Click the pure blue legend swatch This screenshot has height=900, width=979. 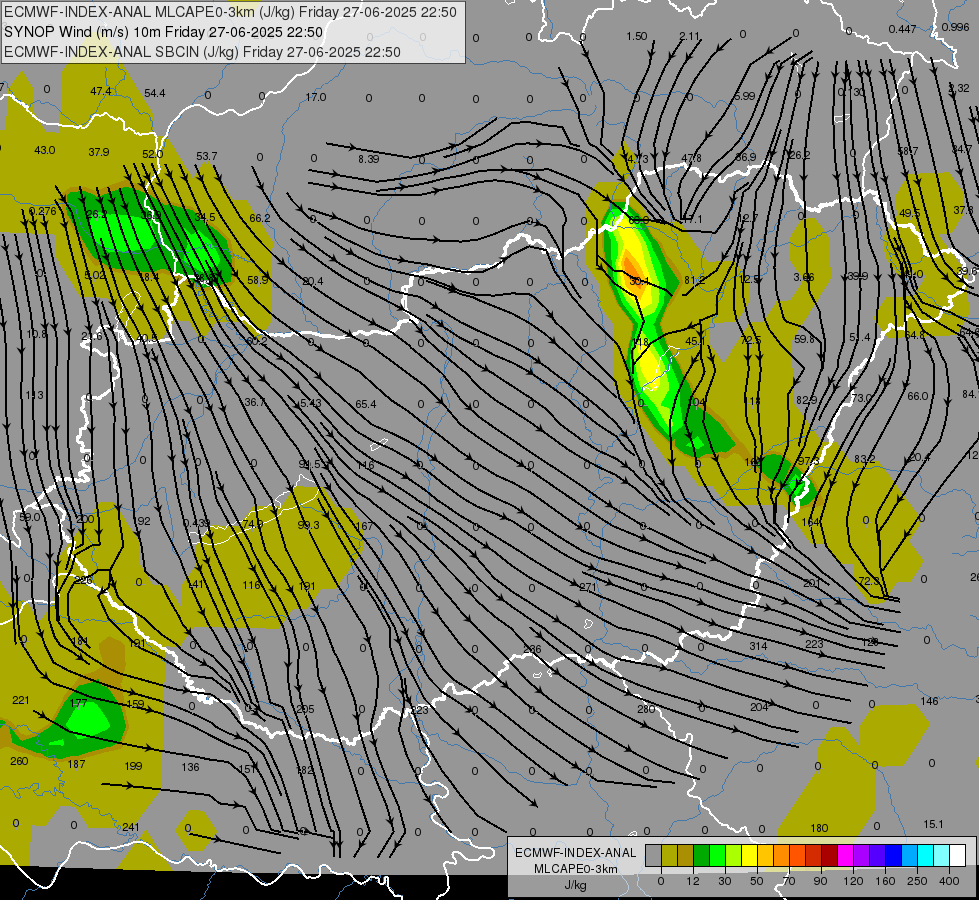click(x=893, y=856)
